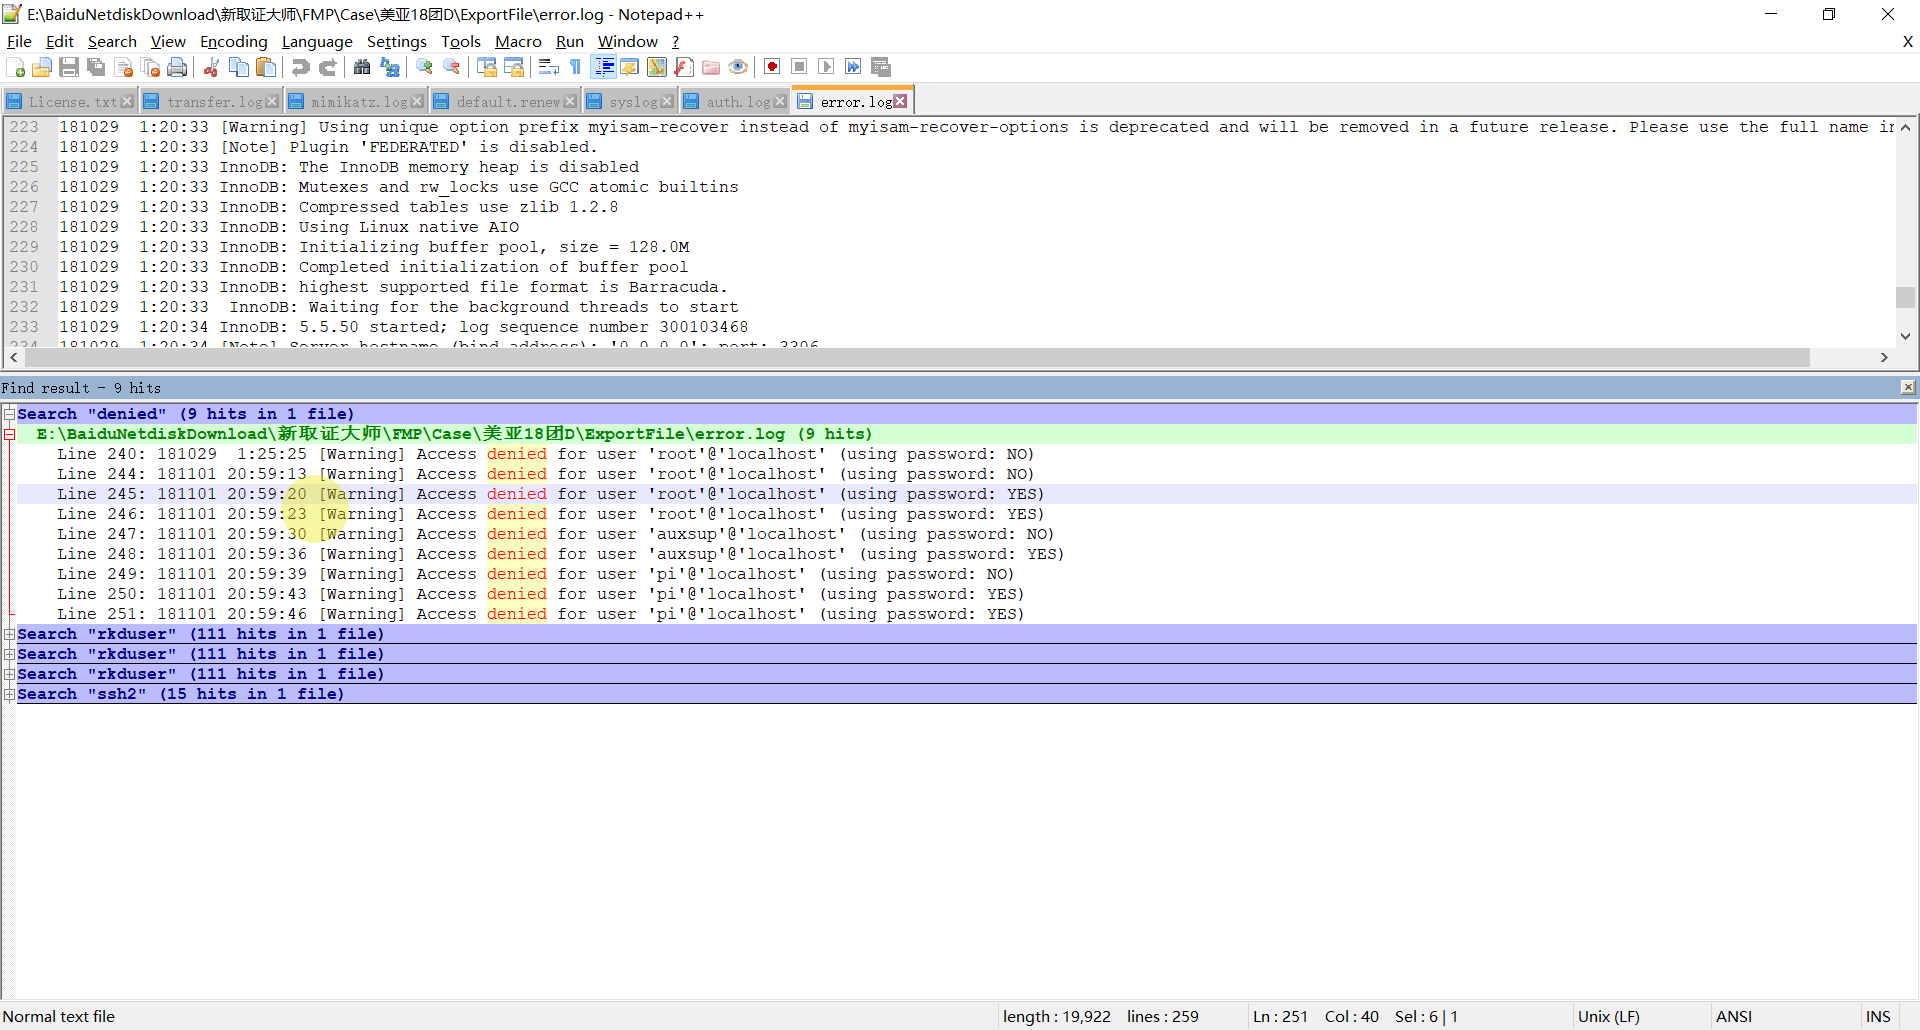This screenshot has height=1030, width=1920.
Task: Create a new file via toolbar
Action: coord(16,67)
